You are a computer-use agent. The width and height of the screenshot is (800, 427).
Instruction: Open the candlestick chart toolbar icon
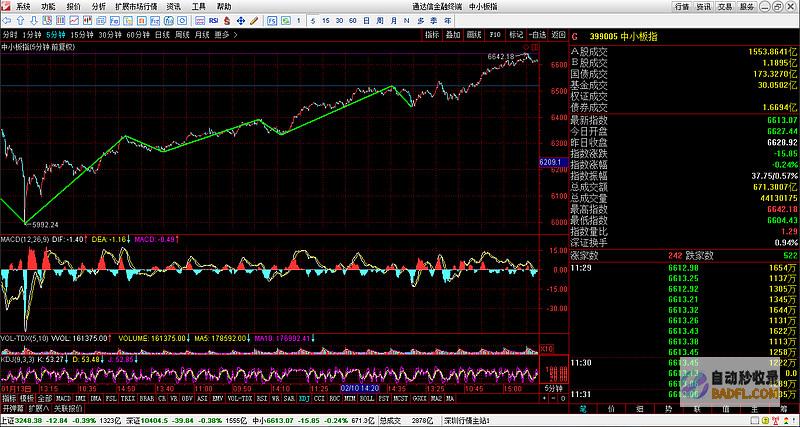[x=88, y=21]
